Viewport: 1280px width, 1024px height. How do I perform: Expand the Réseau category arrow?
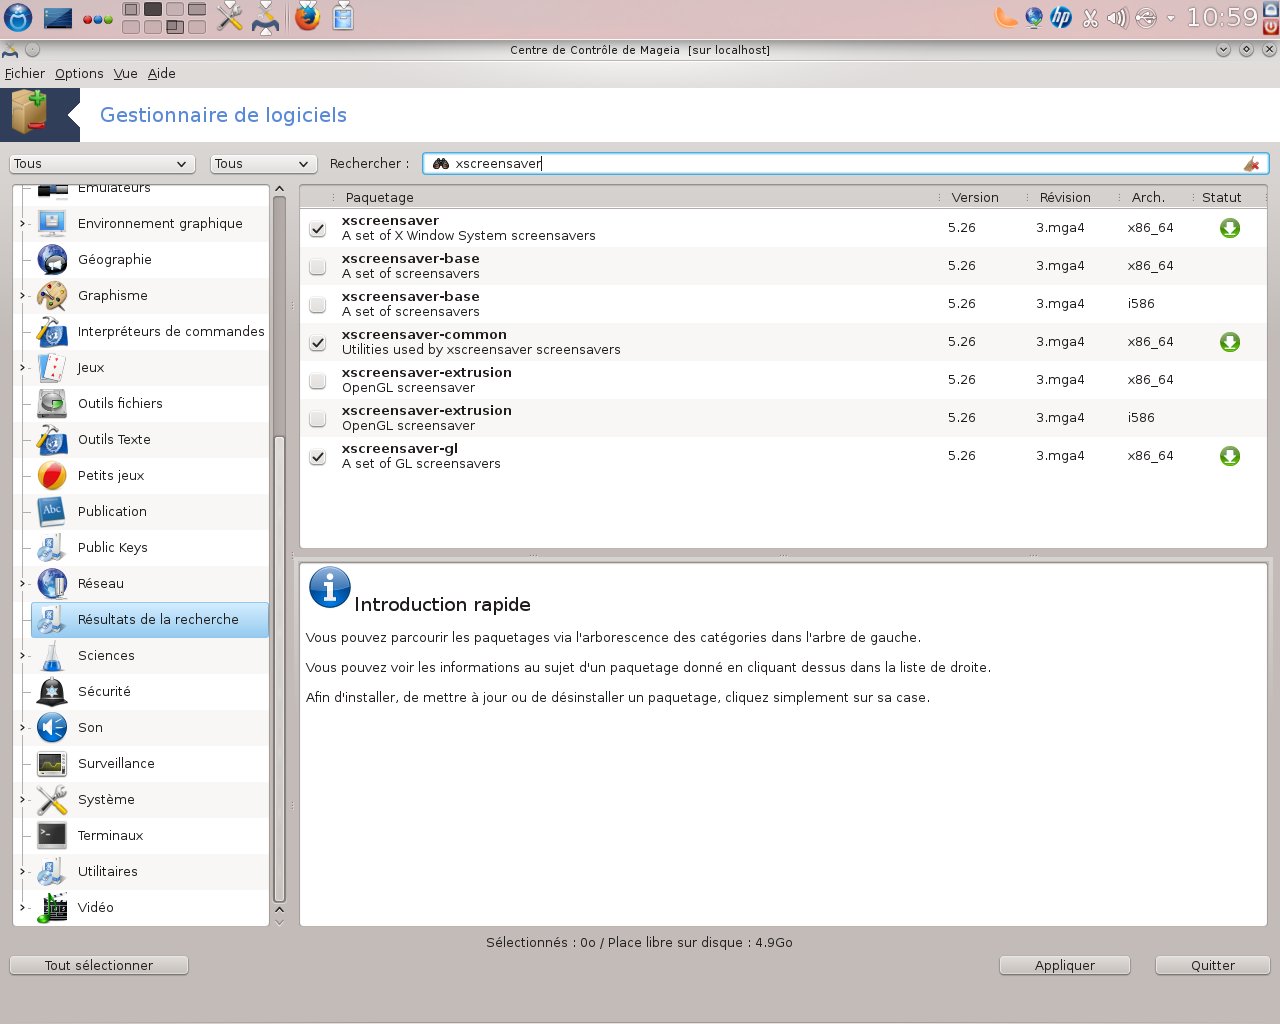point(23,584)
